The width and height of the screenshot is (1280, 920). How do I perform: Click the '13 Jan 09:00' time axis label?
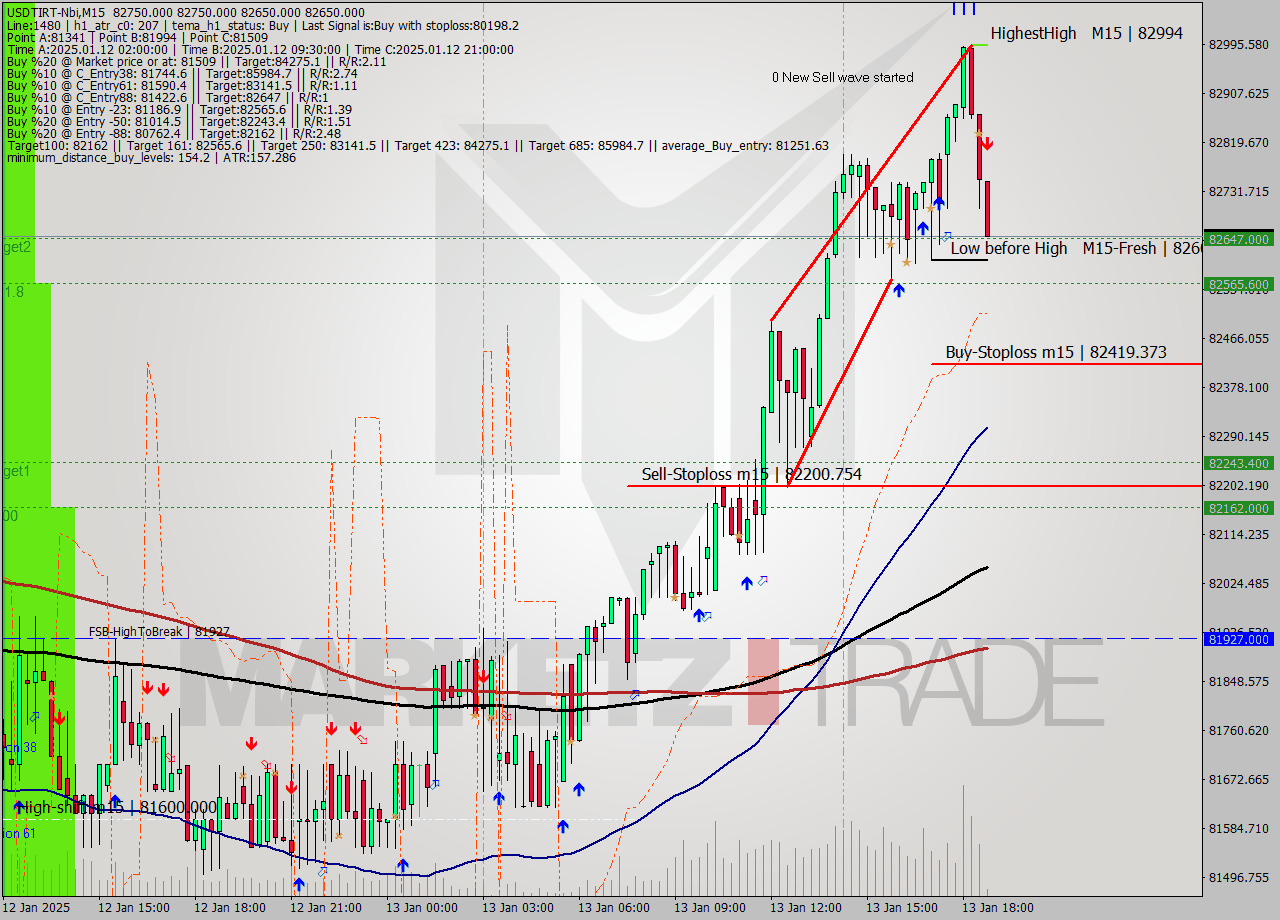(710, 908)
